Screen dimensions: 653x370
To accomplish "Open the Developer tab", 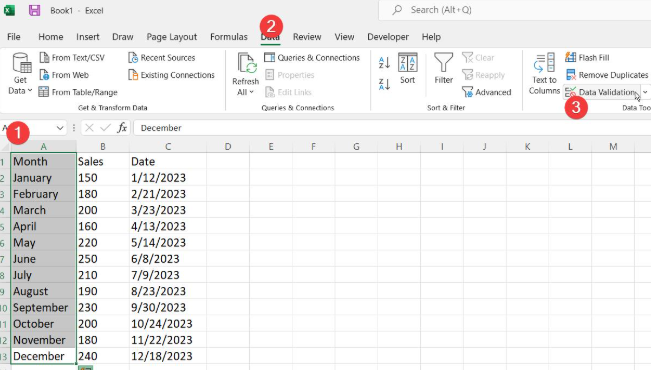I will click(x=388, y=37).
